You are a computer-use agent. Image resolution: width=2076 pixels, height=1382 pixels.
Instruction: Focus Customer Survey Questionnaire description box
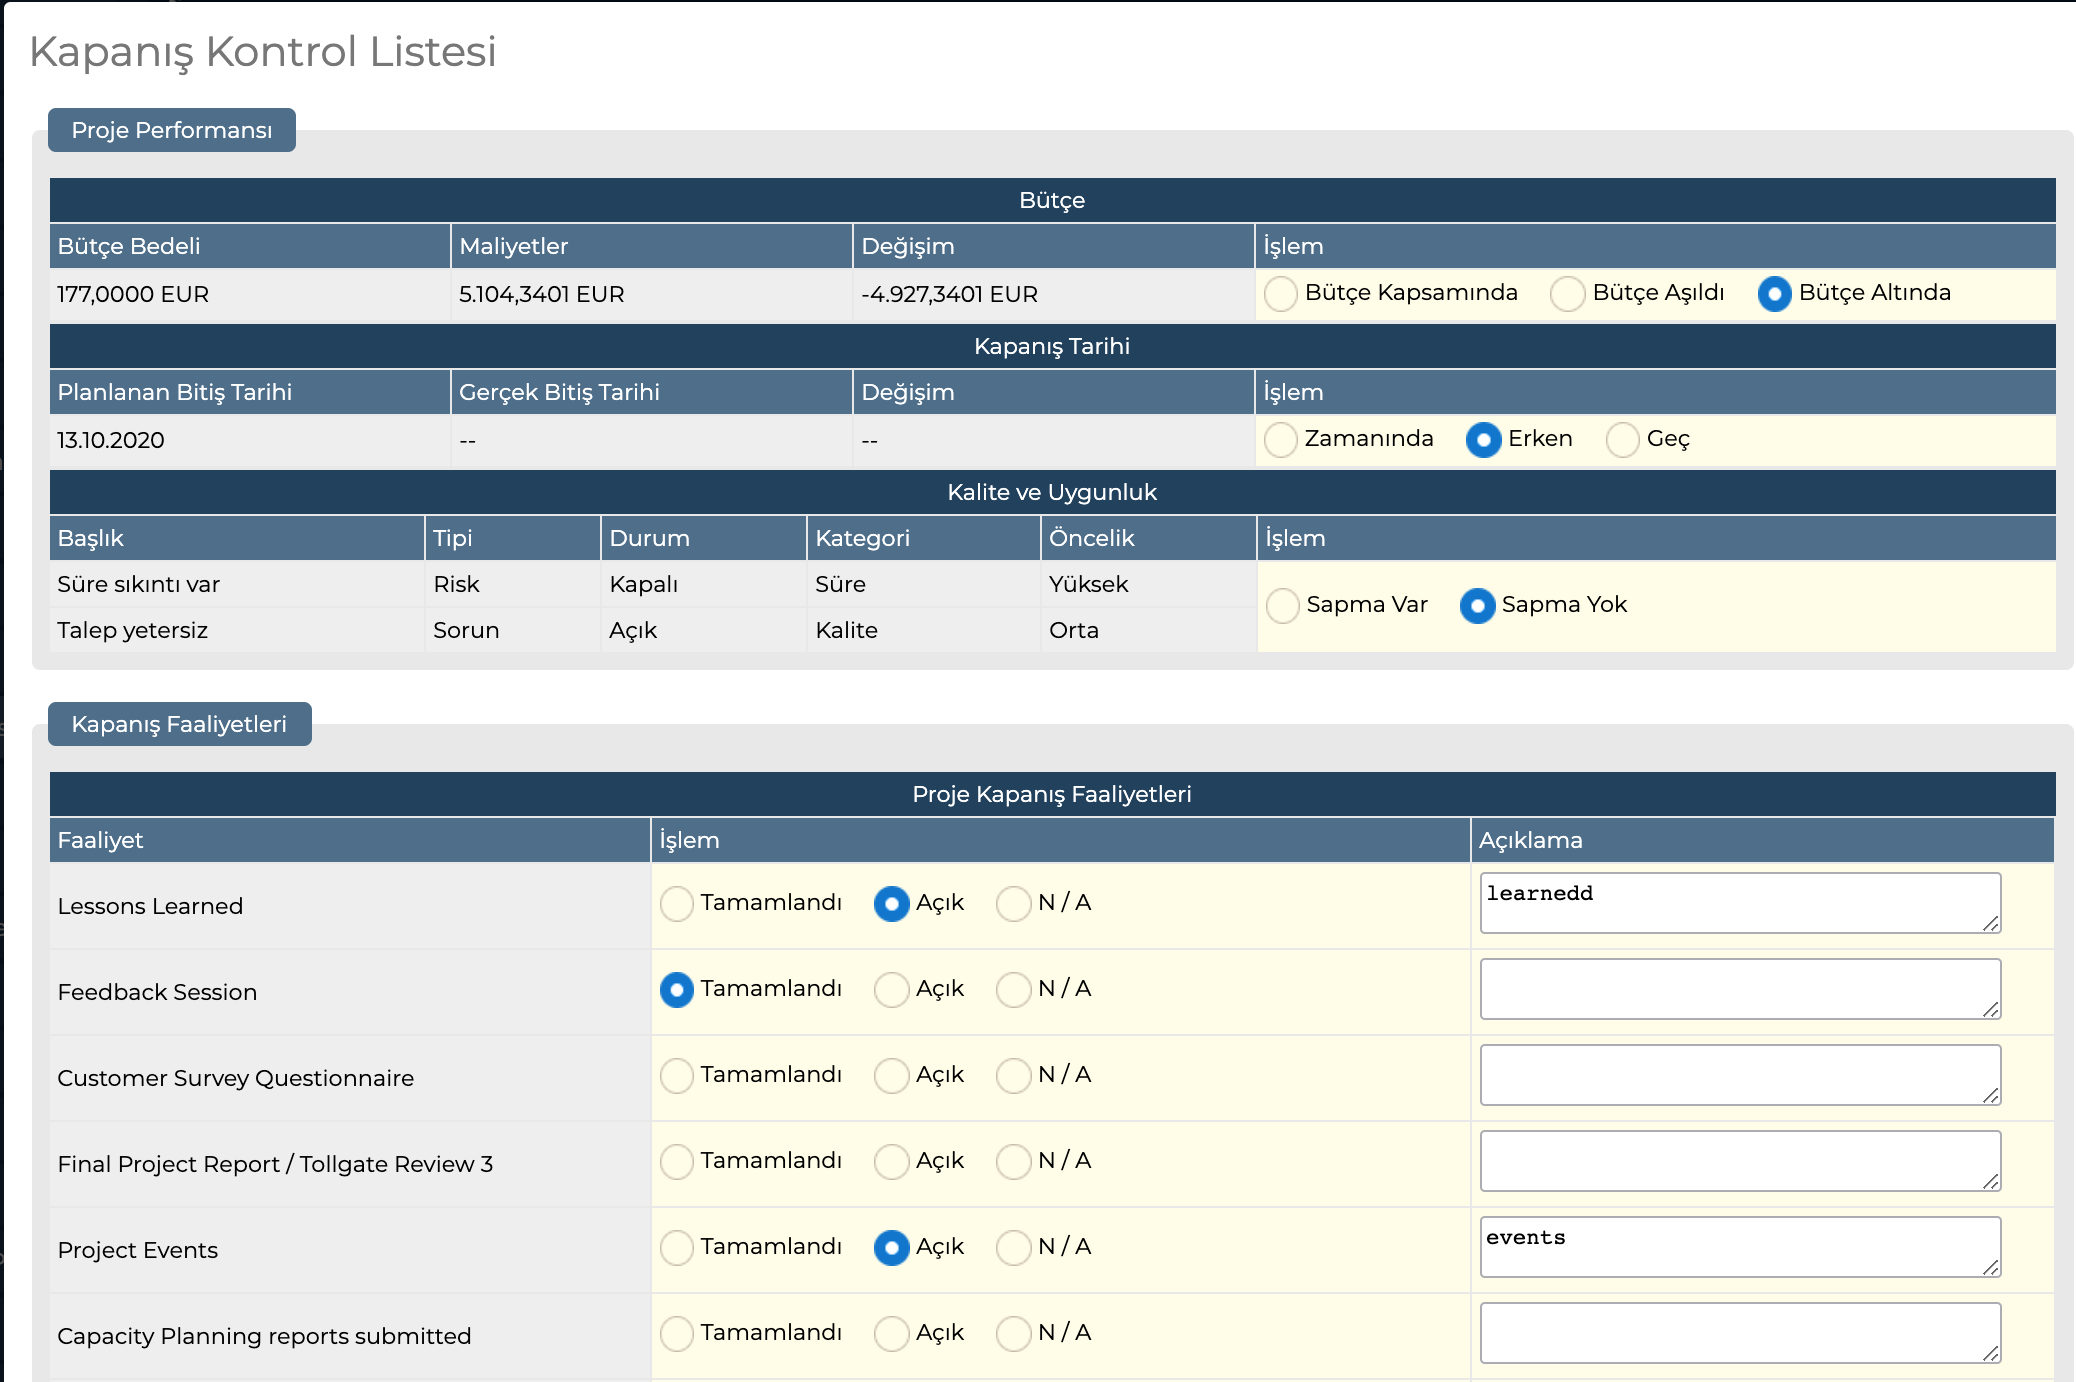click(1740, 1075)
